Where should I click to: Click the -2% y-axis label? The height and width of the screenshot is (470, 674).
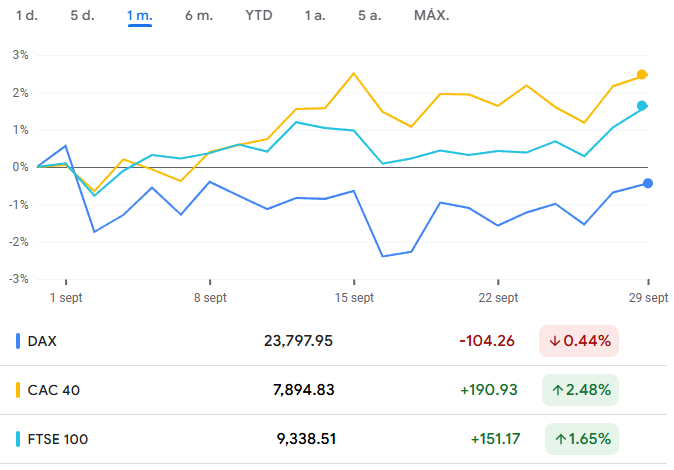coord(18,242)
